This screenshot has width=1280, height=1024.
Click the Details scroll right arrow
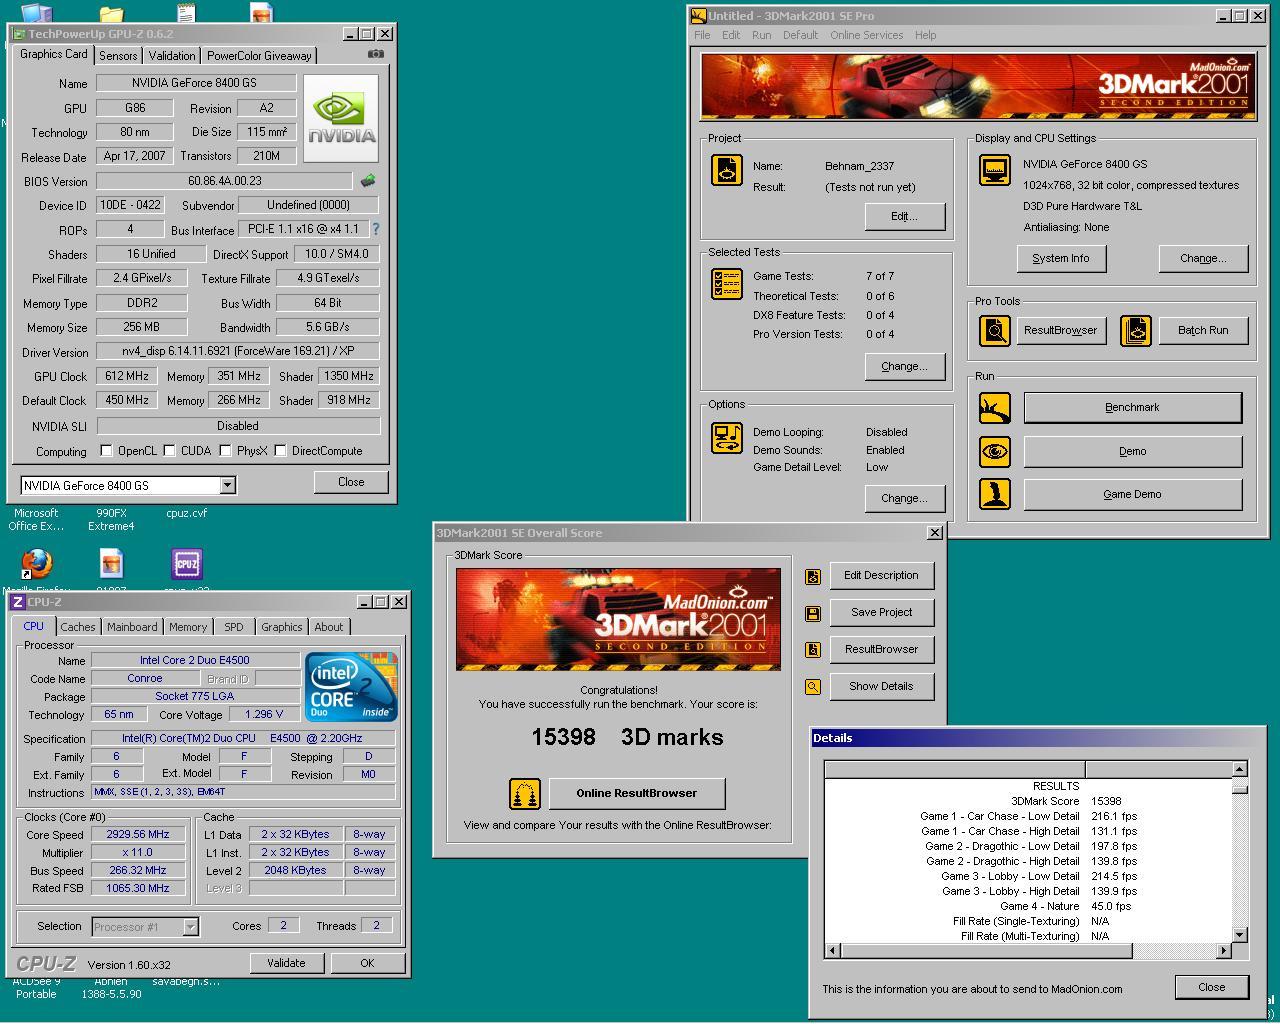coord(1224,950)
